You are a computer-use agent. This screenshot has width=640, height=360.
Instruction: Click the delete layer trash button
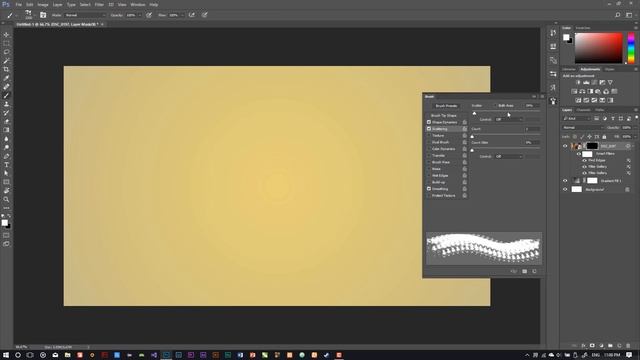[628, 346]
